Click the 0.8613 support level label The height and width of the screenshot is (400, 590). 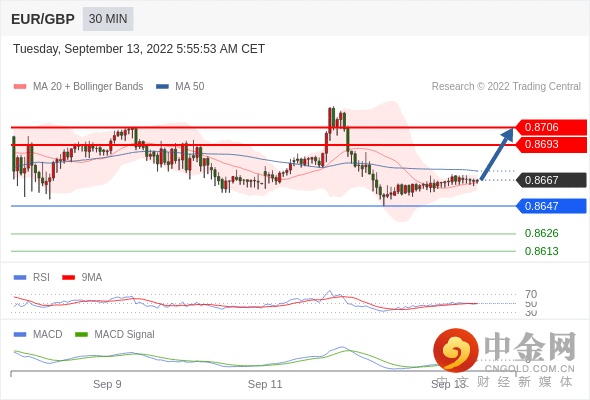(x=541, y=251)
